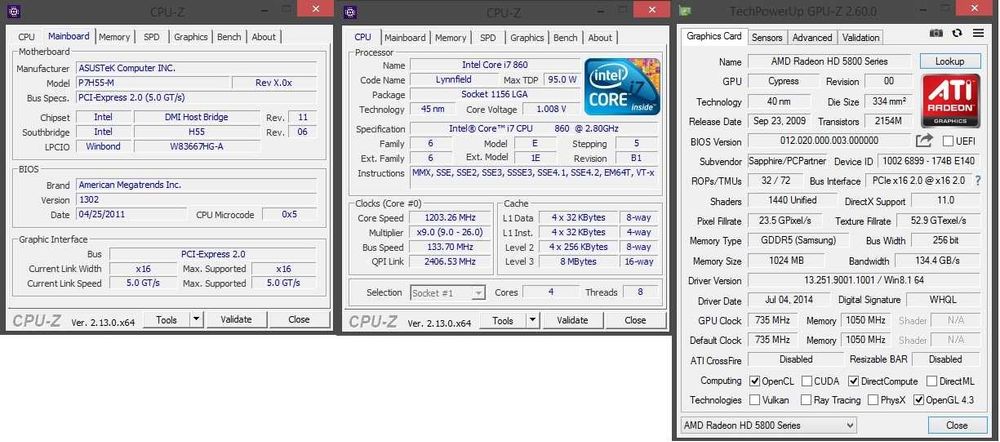Click Validate in the middle CPU-Z window

click(572, 320)
